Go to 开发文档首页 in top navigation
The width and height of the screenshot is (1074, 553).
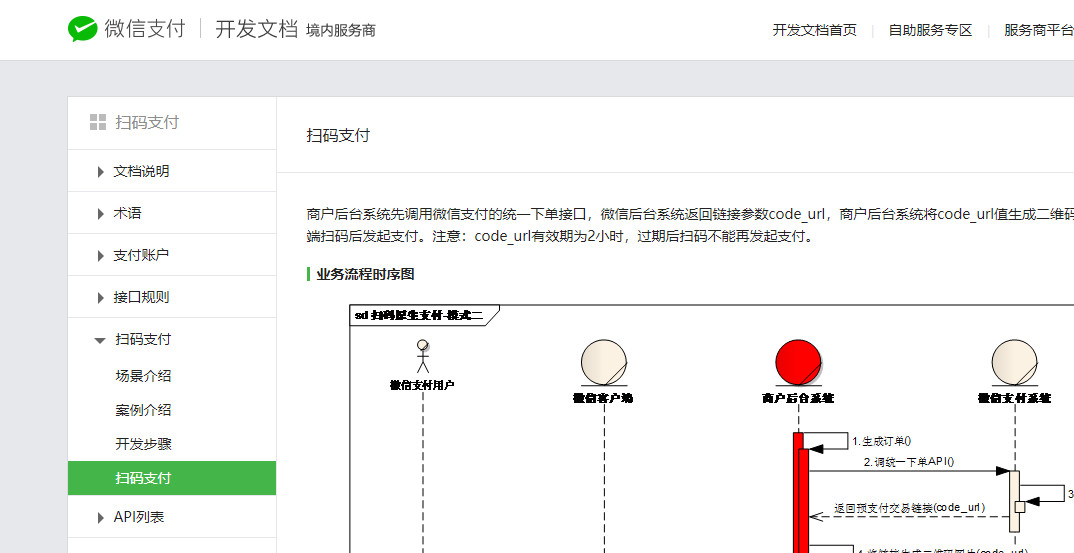814,30
